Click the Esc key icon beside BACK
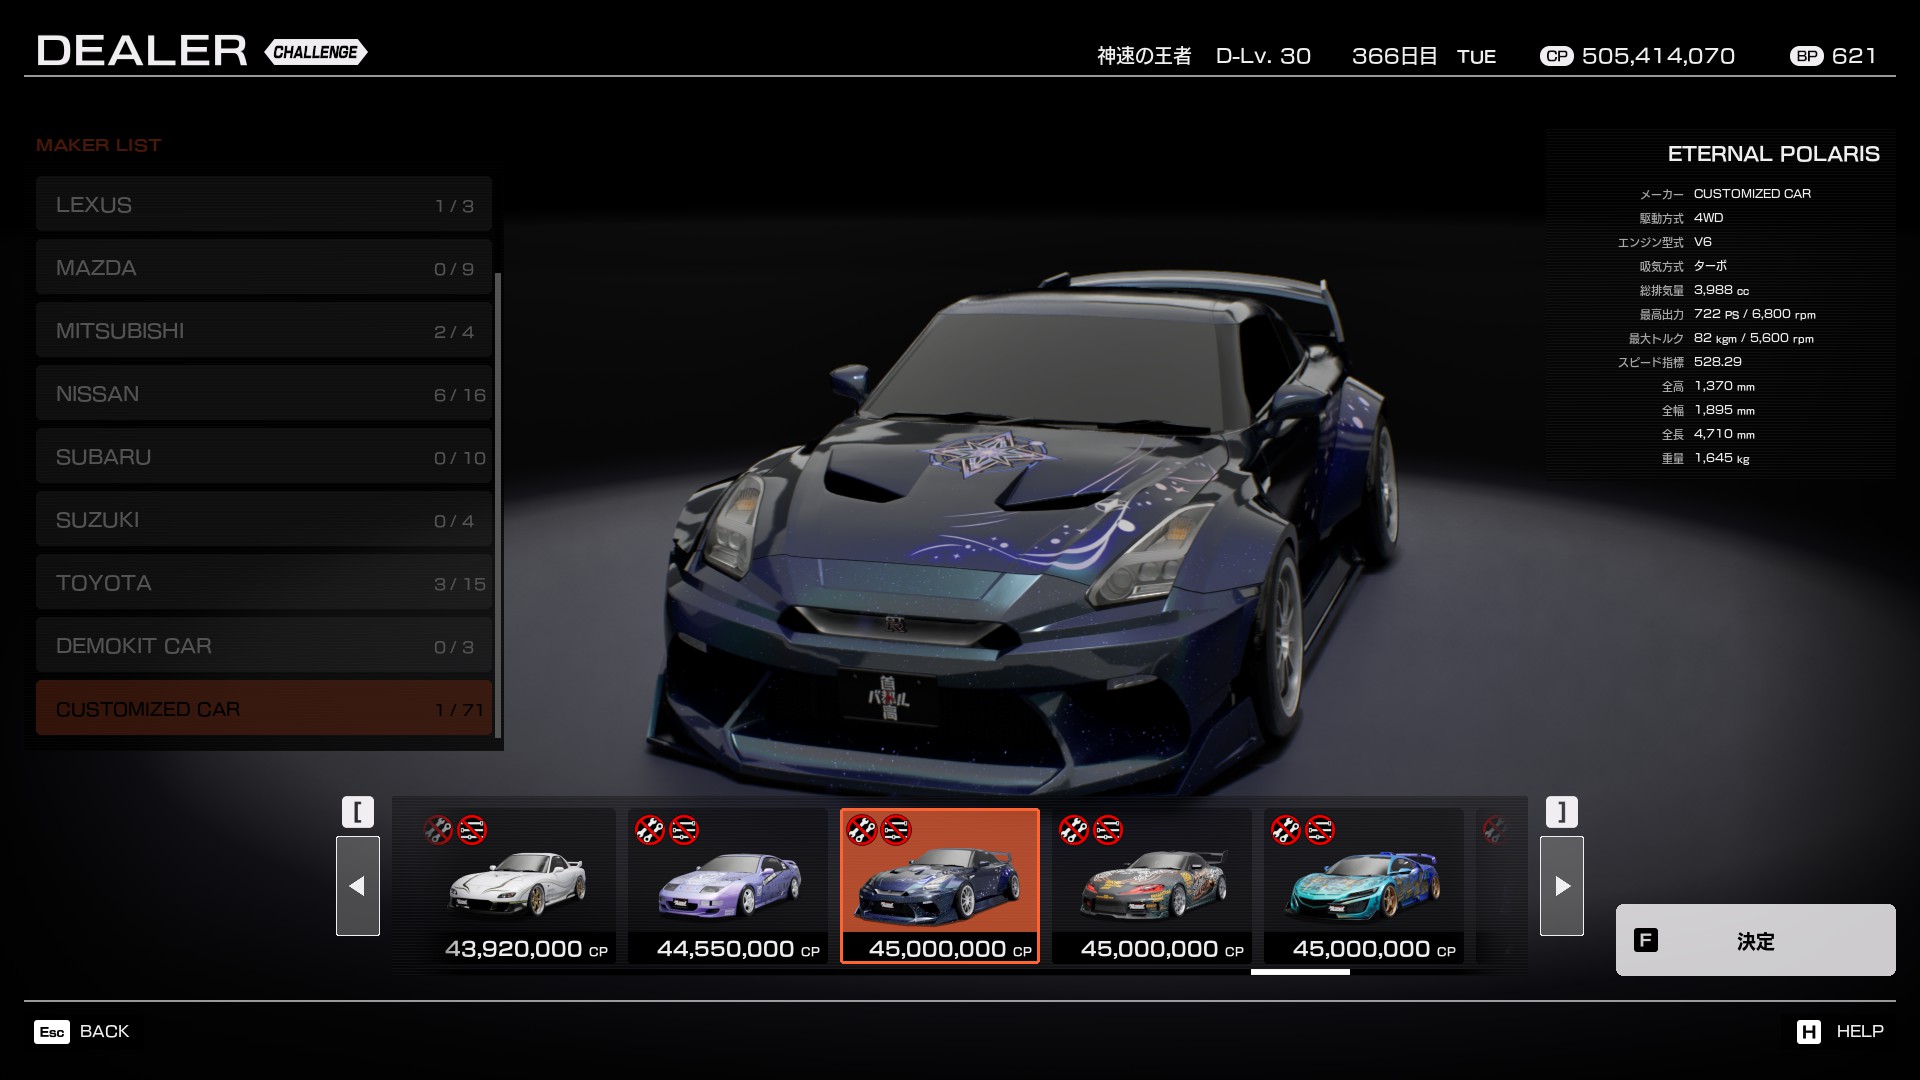This screenshot has width=1920, height=1080. (x=52, y=1032)
